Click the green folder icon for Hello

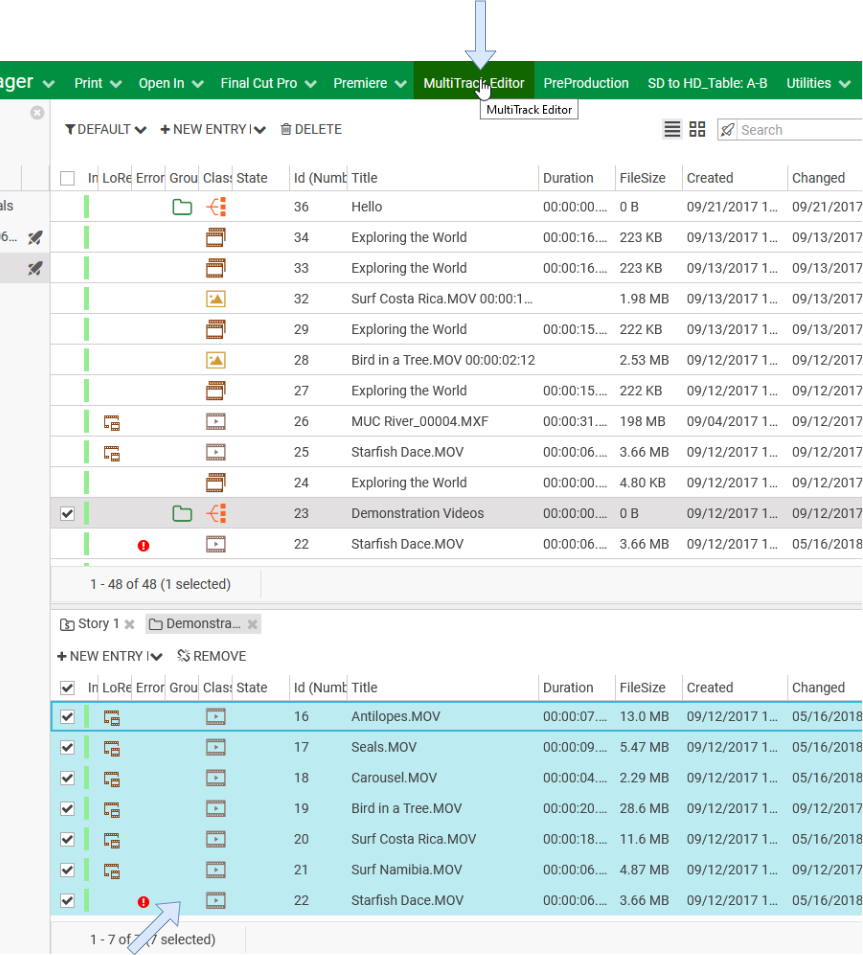[x=181, y=207]
